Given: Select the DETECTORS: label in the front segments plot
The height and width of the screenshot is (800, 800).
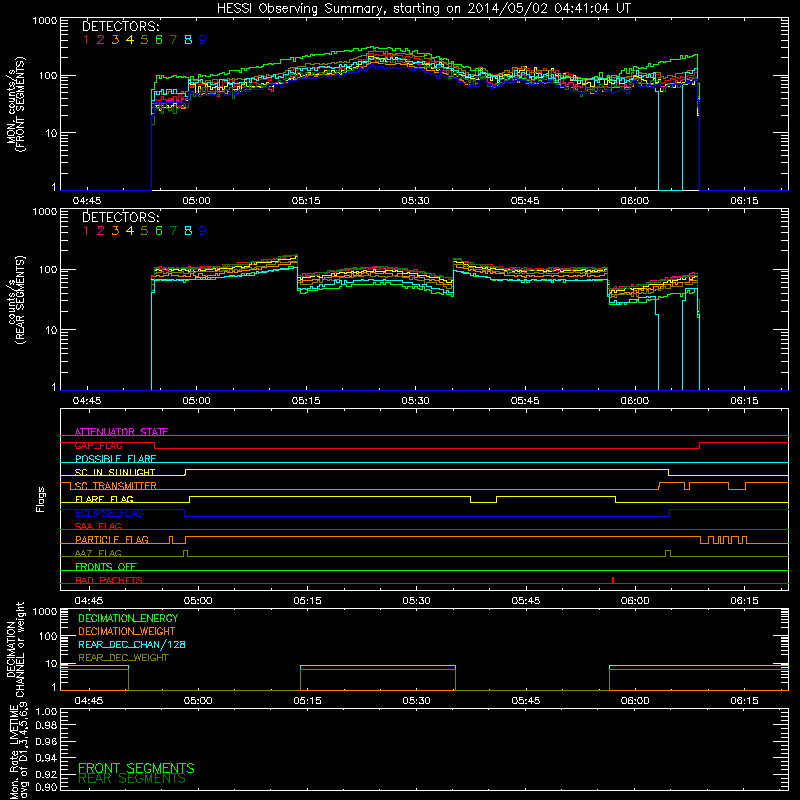Looking at the screenshot, I should coord(121,27).
